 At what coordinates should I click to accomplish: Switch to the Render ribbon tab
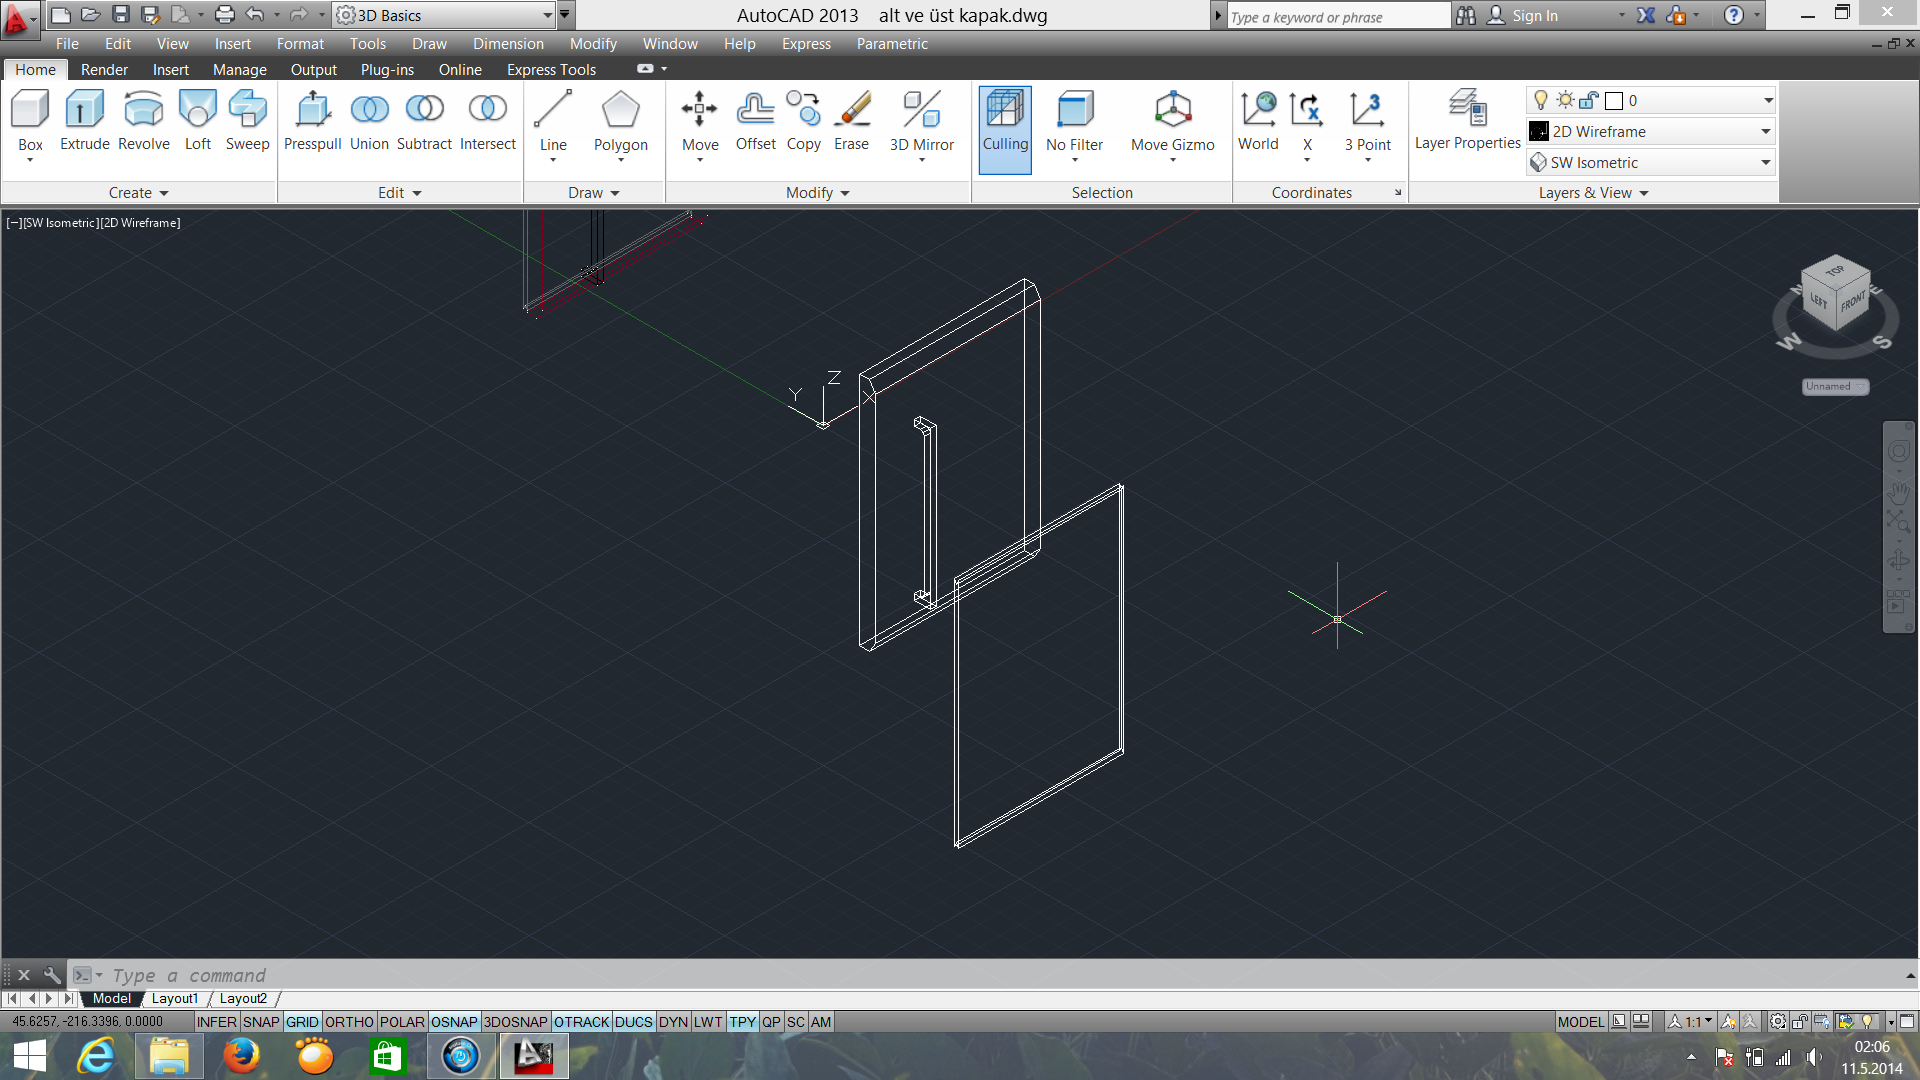point(104,70)
